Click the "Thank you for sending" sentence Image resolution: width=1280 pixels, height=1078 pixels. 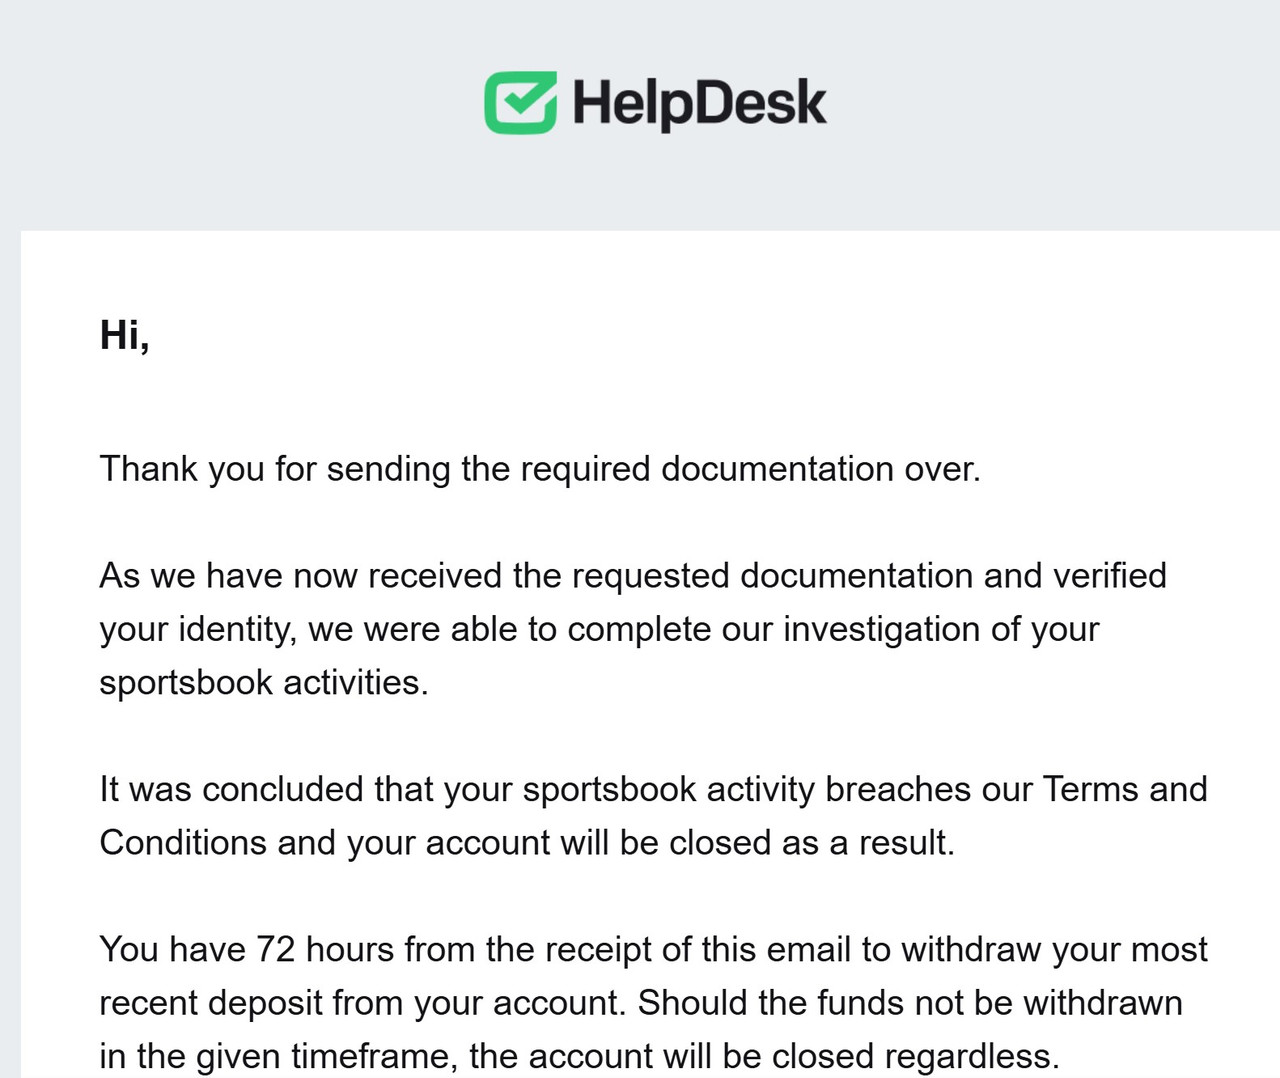(x=540, y=469)
